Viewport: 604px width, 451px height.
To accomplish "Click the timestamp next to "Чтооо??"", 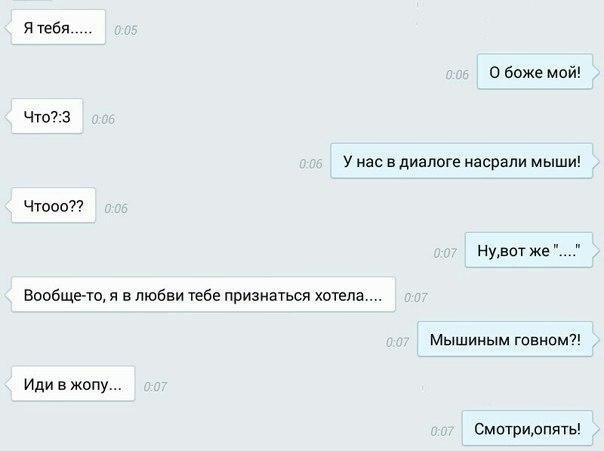I will [116, 209].
